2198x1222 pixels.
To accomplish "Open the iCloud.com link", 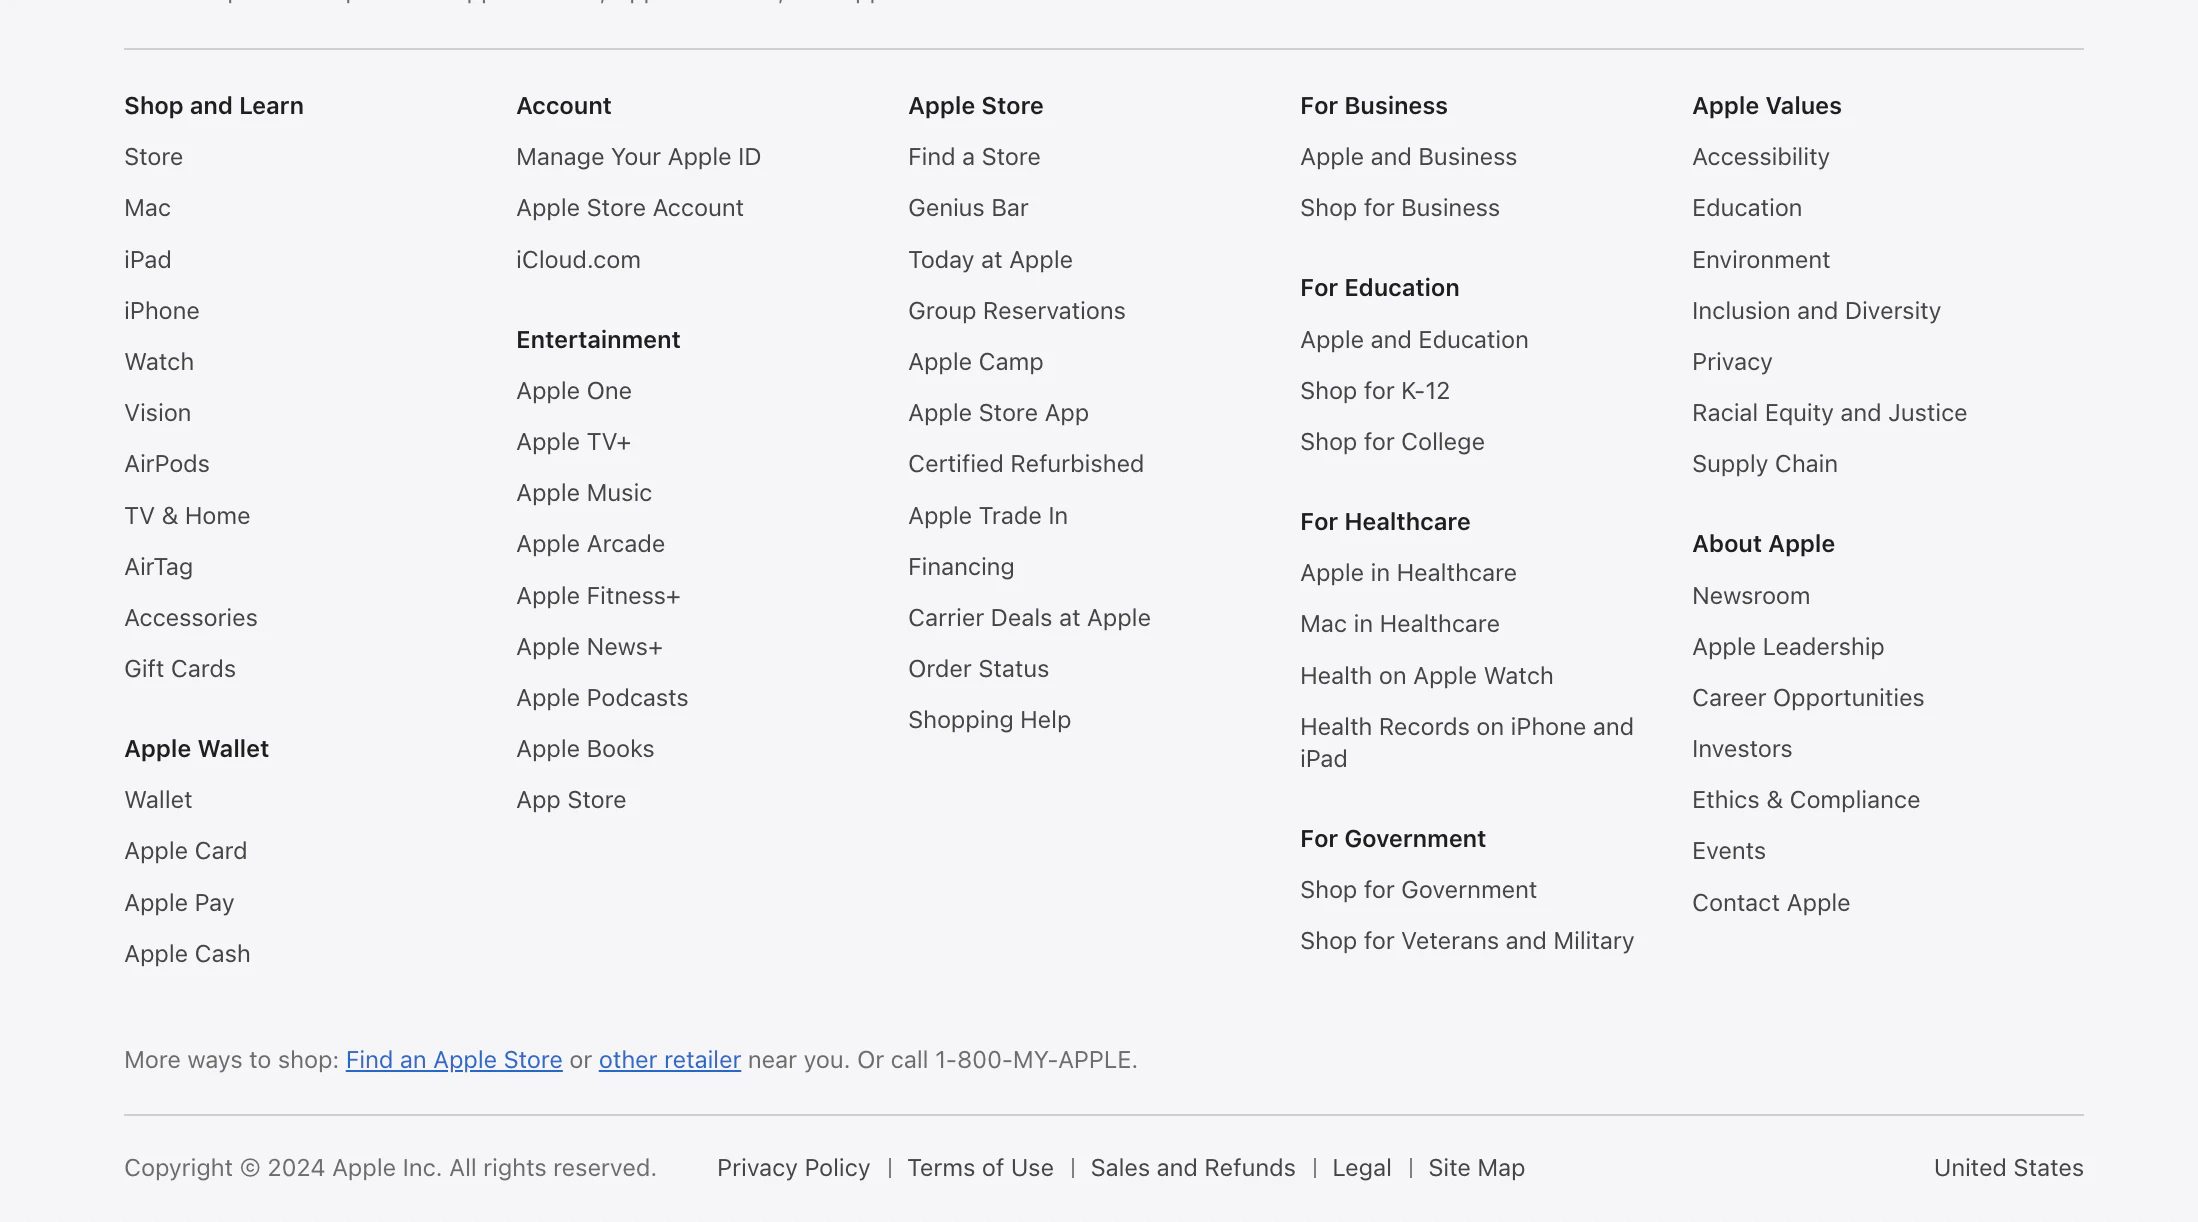I will [x=578, y=260].
